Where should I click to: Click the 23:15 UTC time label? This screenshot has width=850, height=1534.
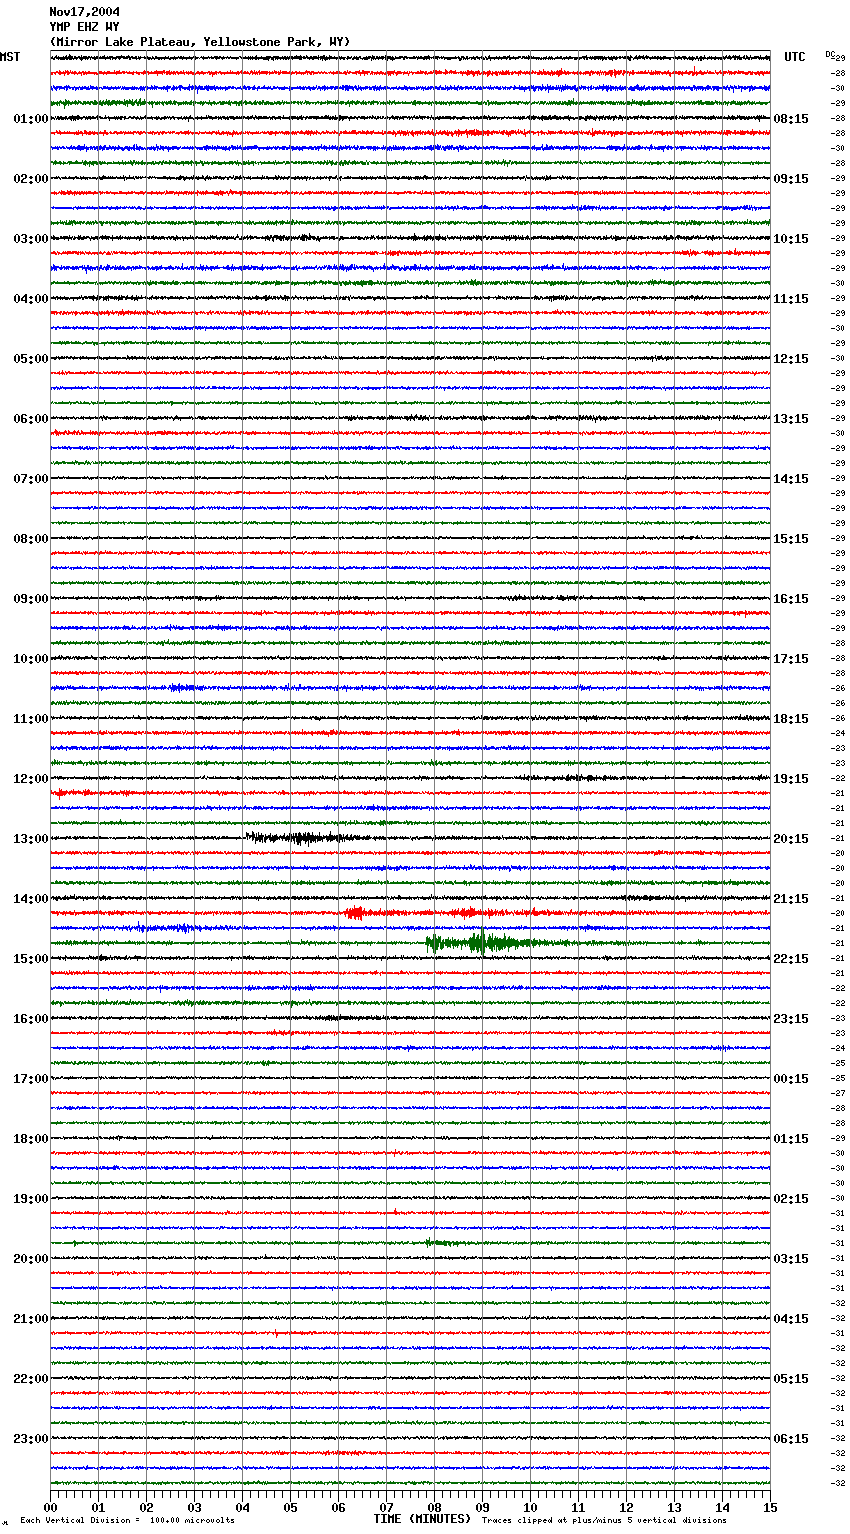tap(791, 1019)
